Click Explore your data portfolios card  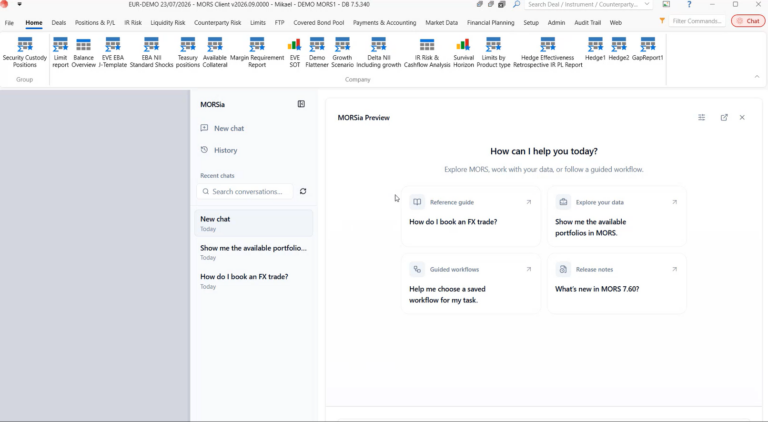[617, 216]
